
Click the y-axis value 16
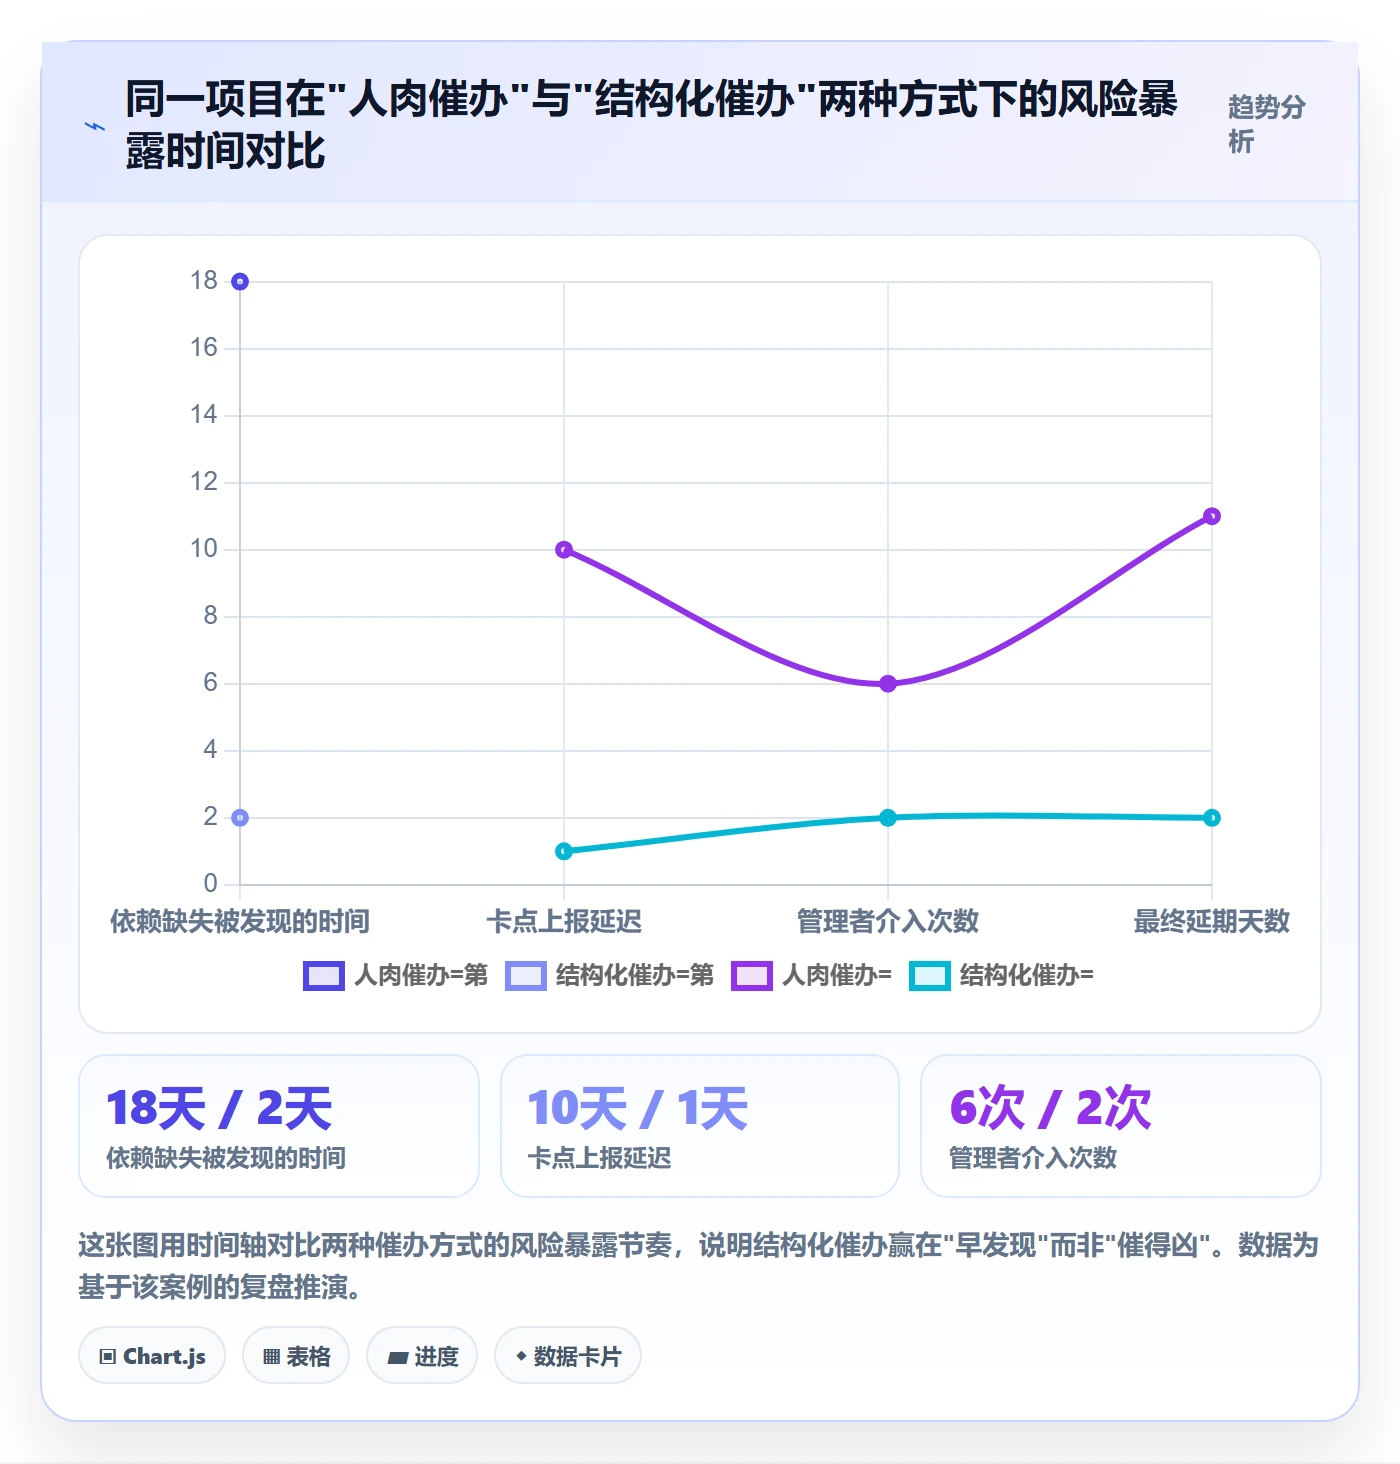(204, 348)
